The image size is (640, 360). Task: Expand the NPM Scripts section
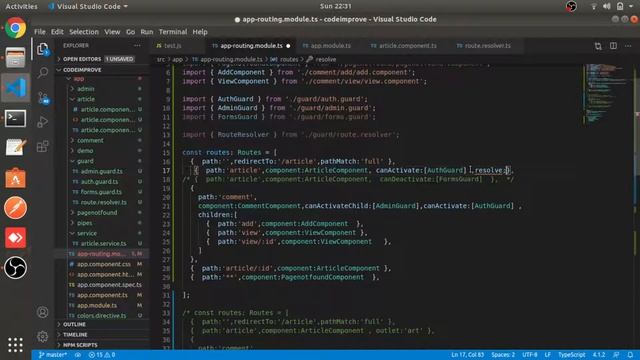pos(102,345)
